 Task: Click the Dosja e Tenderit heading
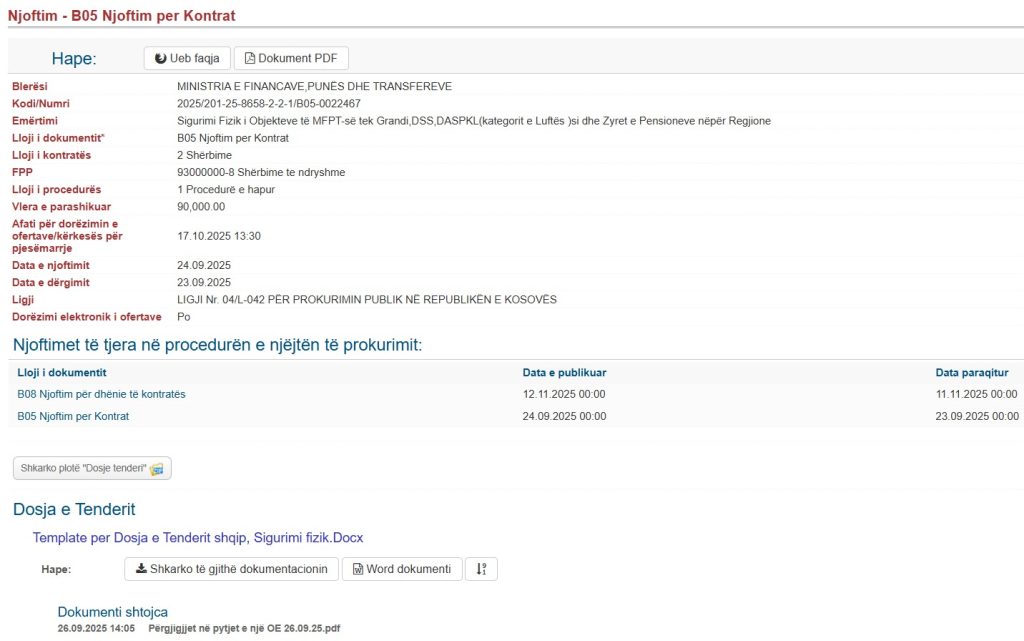click(74, 510)
